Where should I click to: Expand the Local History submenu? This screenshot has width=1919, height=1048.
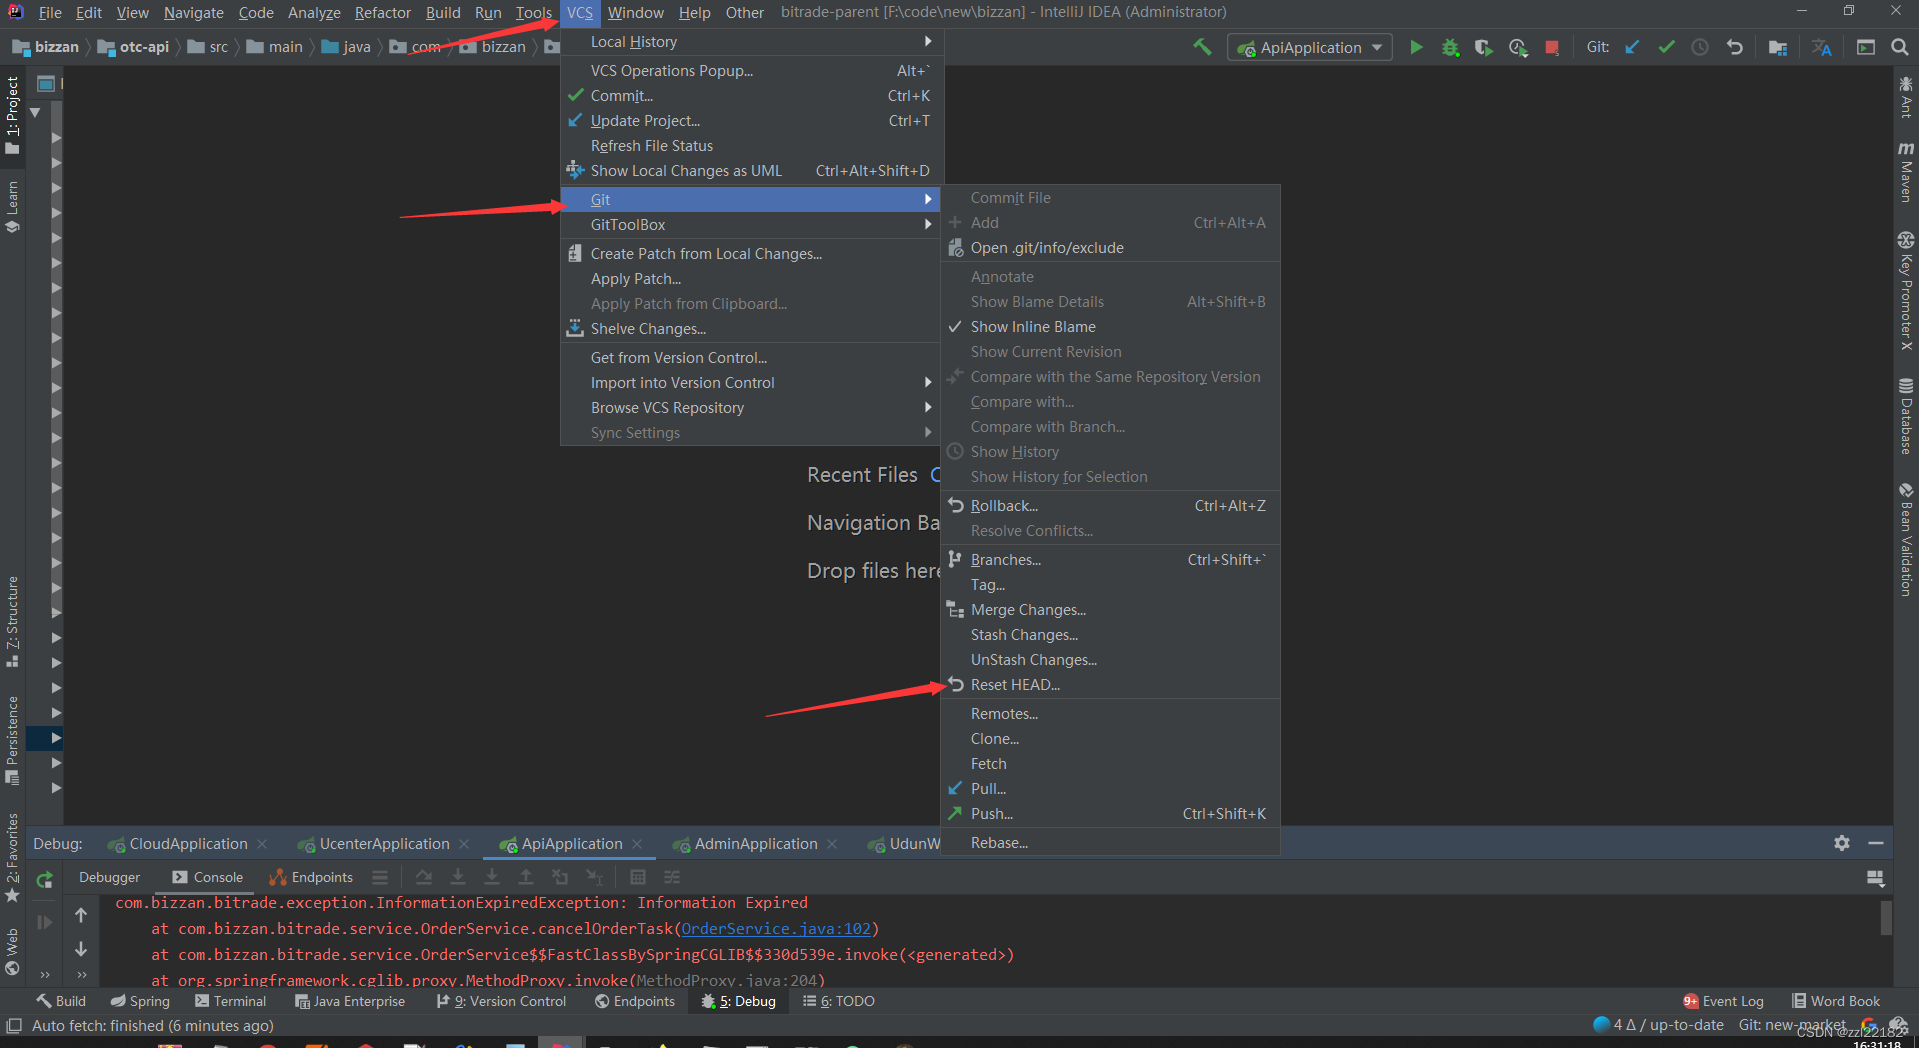point(750,42)
